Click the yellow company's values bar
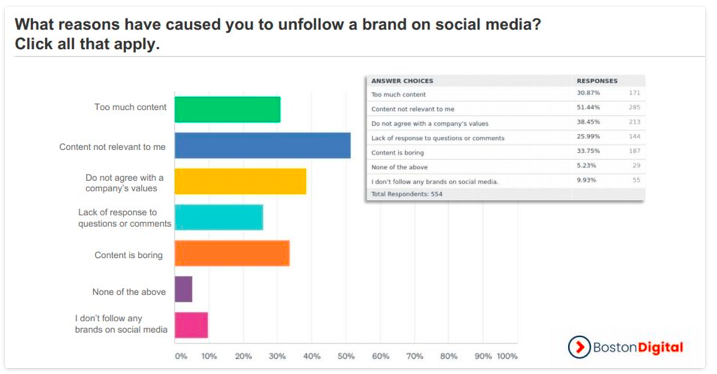This screenshot has height=374, width=717. 240,182
